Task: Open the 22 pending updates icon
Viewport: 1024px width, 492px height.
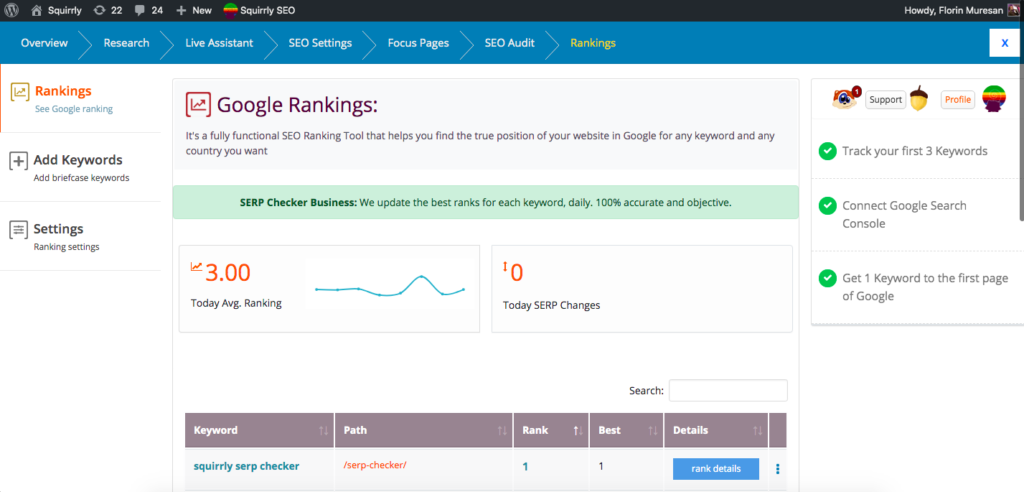Action: (99, 10)
